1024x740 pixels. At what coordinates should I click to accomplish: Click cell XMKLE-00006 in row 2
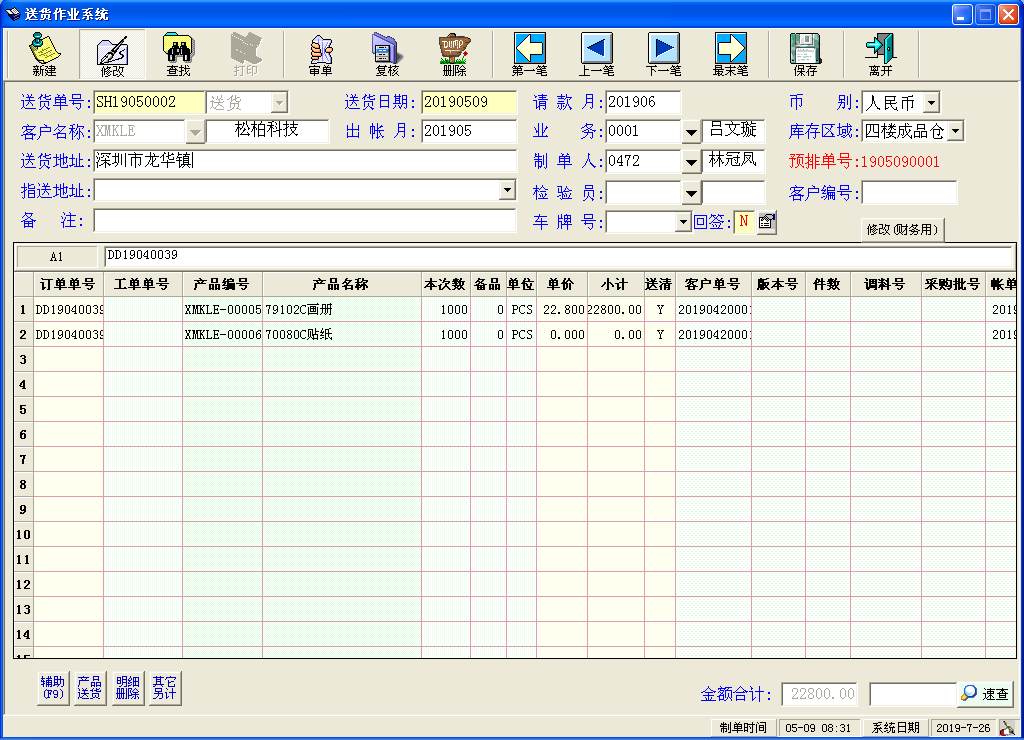(223, 334)
